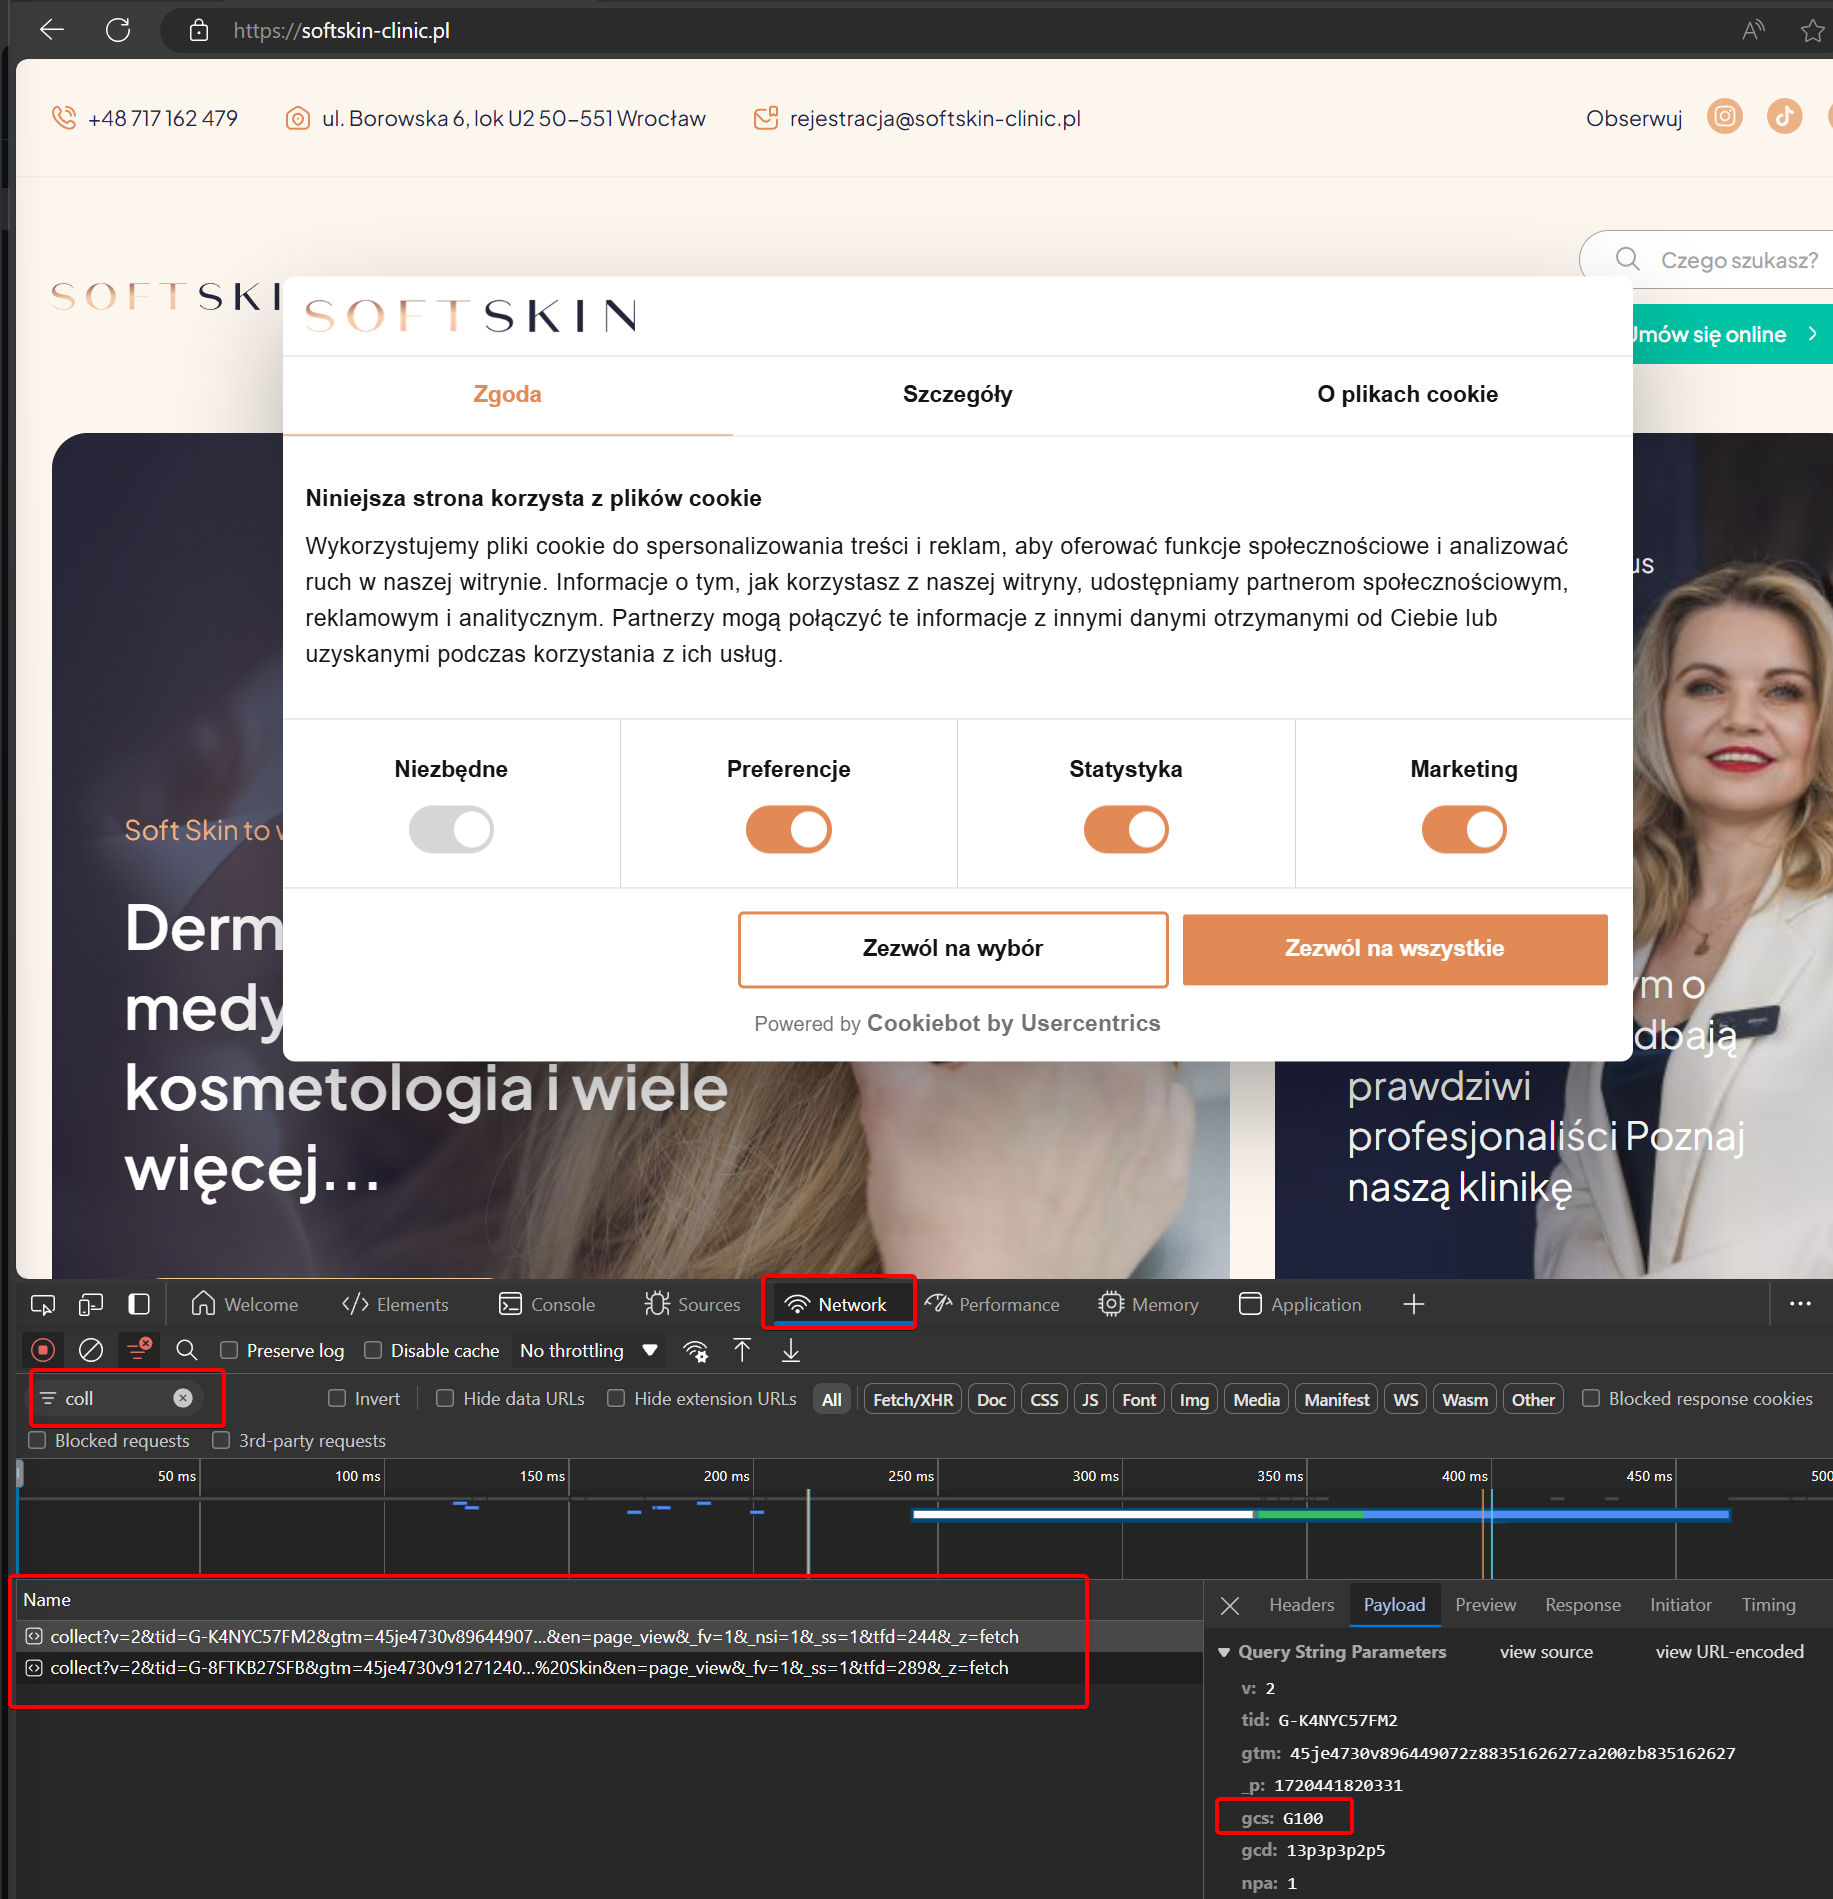Screen dimensions: 1833x1899
Task: Open network conditions Wi-Fi gear icon
Action: click(x=696, y=1351)
